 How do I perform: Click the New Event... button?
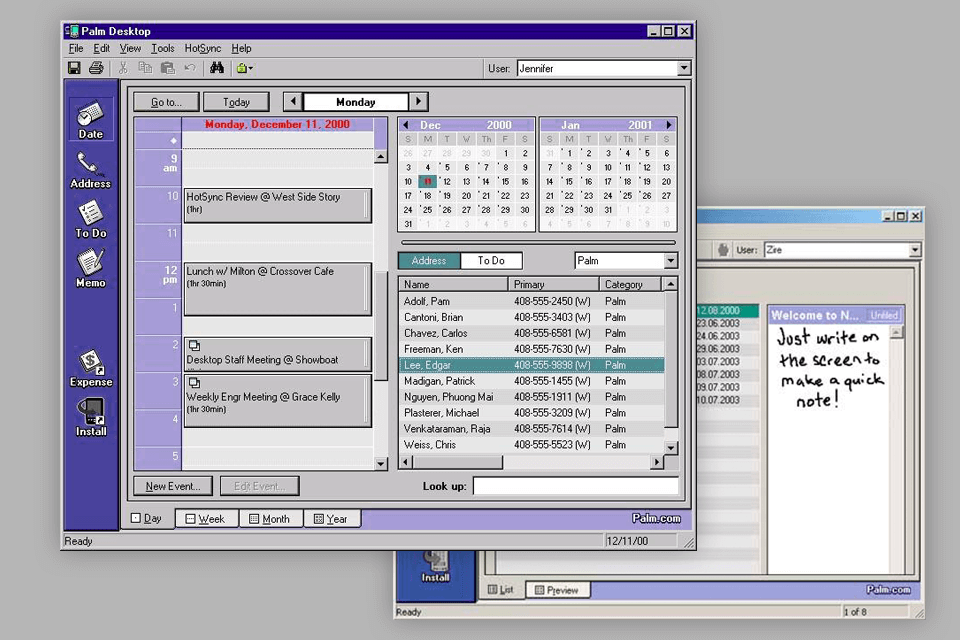click(173, 486)
